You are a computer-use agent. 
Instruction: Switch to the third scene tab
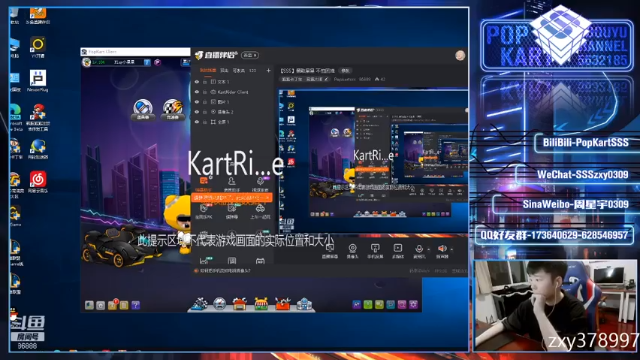coord(238,71)
